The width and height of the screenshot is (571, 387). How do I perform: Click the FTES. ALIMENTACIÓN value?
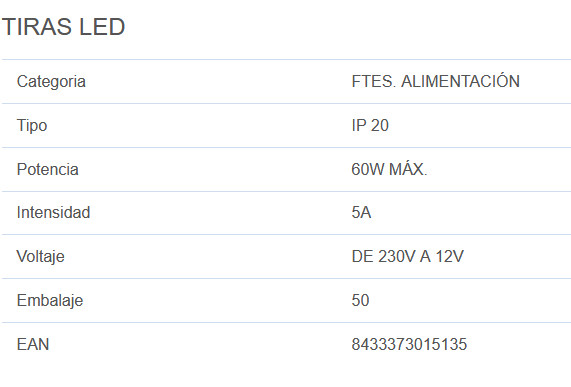click(436, 80)
